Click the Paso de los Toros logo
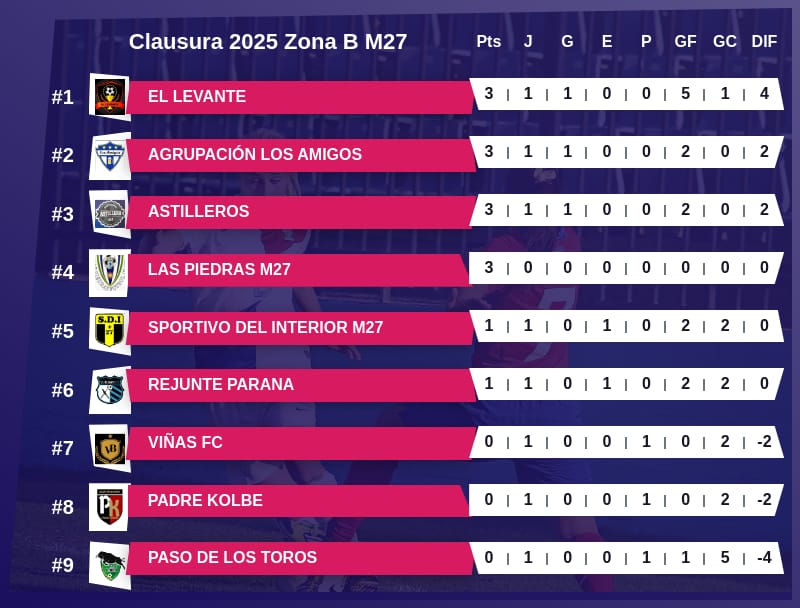Viewport: 800px width, 608px height. (x=109, y=563)
